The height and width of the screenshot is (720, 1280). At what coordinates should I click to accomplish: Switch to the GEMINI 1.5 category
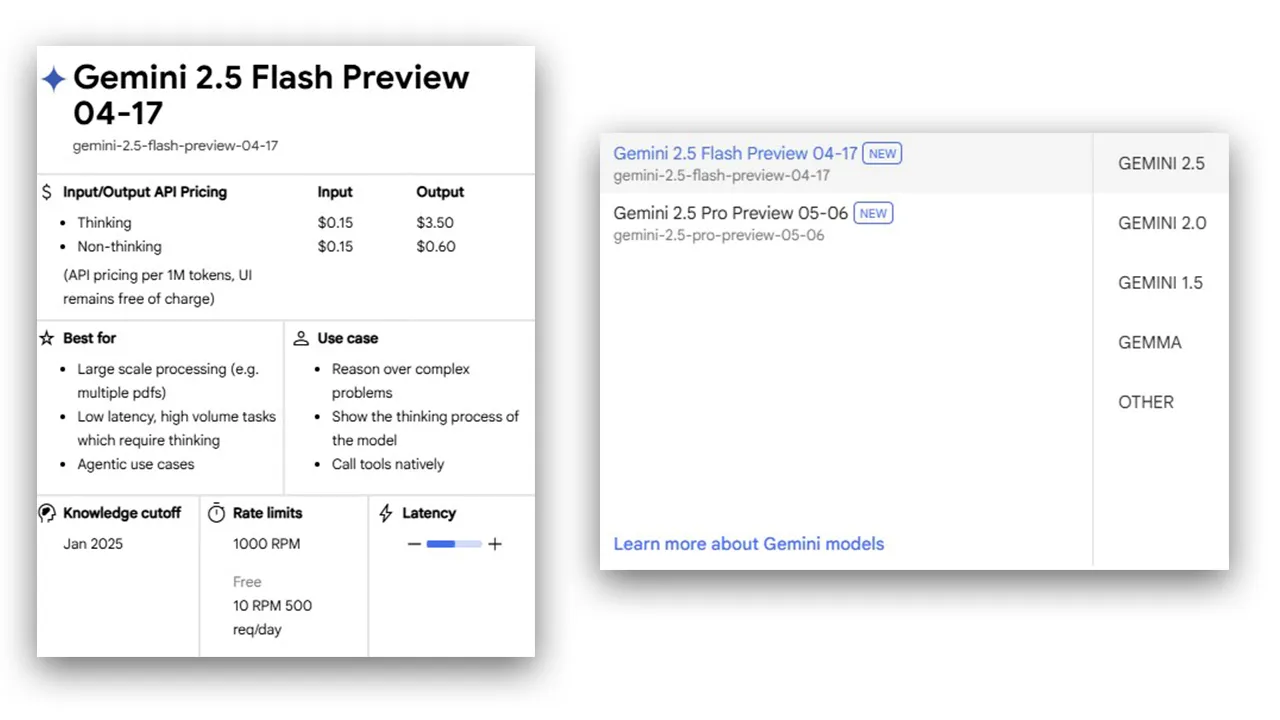1161,283
